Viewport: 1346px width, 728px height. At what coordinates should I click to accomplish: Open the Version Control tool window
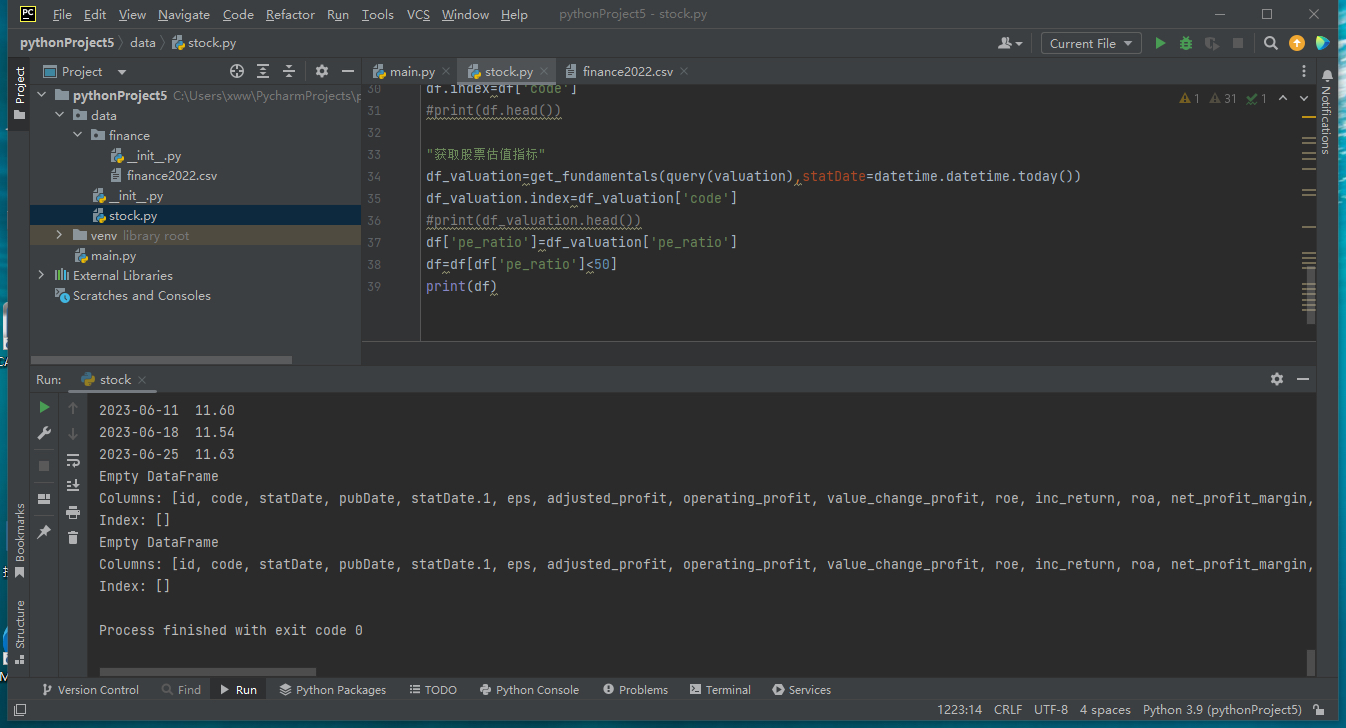(90, 690)
